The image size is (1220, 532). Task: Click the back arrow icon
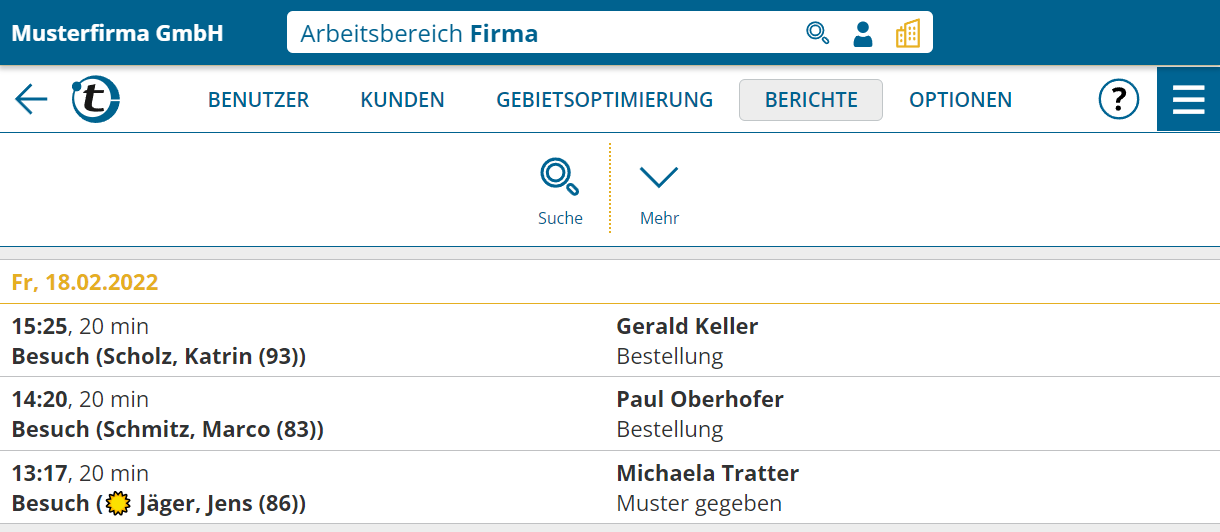(31, 99)
